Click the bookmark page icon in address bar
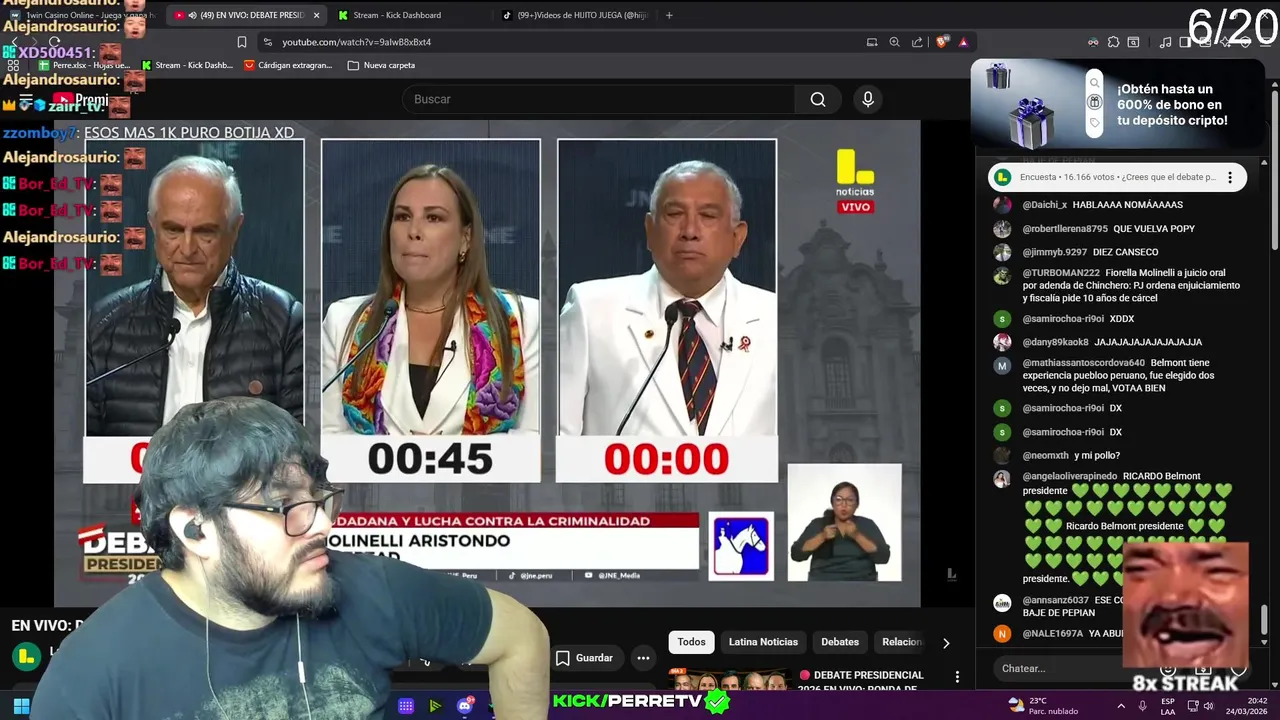Viewport: 1280px width, 720px height. [x=241, y=42]
